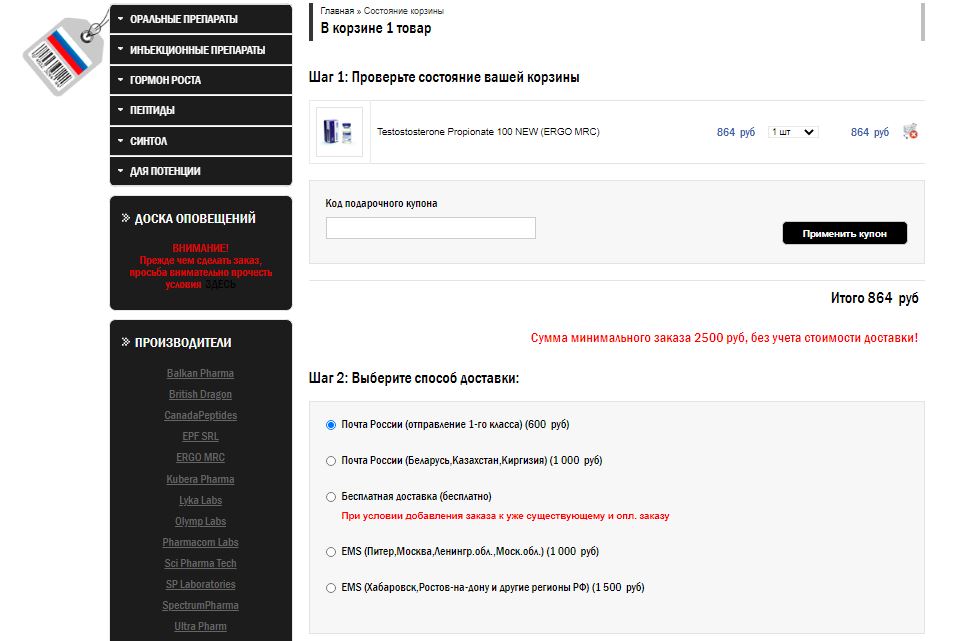The image size is (971, 641).
Task: Remove the item with the cart delete icon
Action: 909,132
